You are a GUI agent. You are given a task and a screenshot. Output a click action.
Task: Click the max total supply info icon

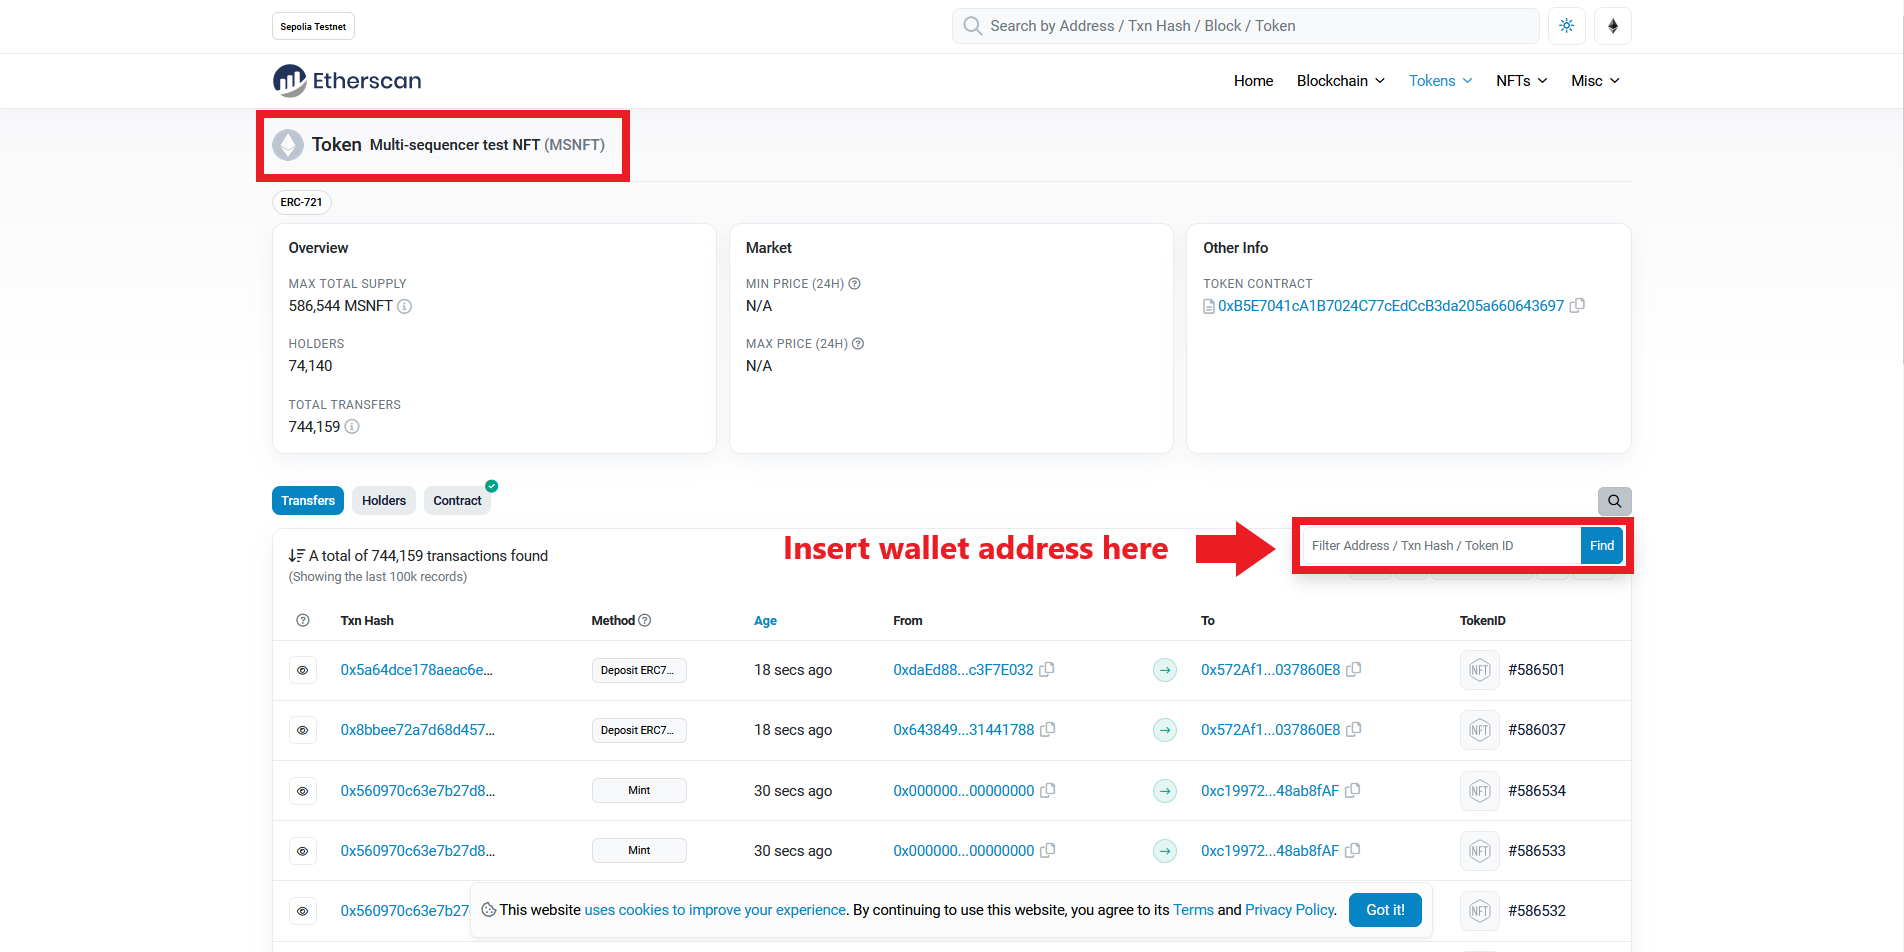(405, 307)
